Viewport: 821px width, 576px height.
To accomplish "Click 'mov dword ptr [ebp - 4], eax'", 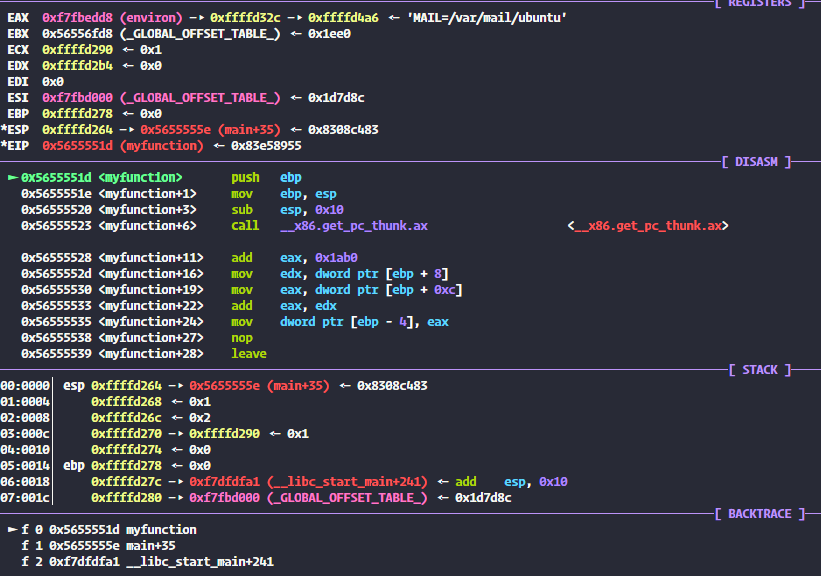I will (339, 322).
